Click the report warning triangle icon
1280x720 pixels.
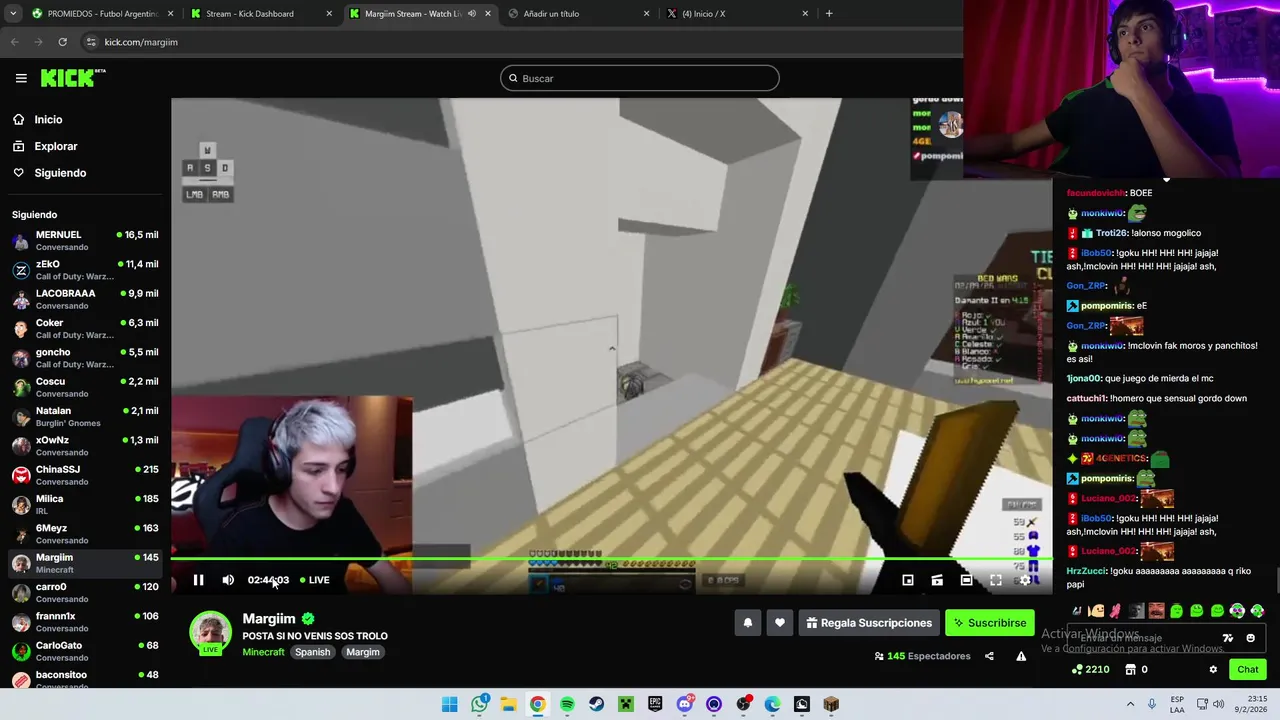(1021, 656)
